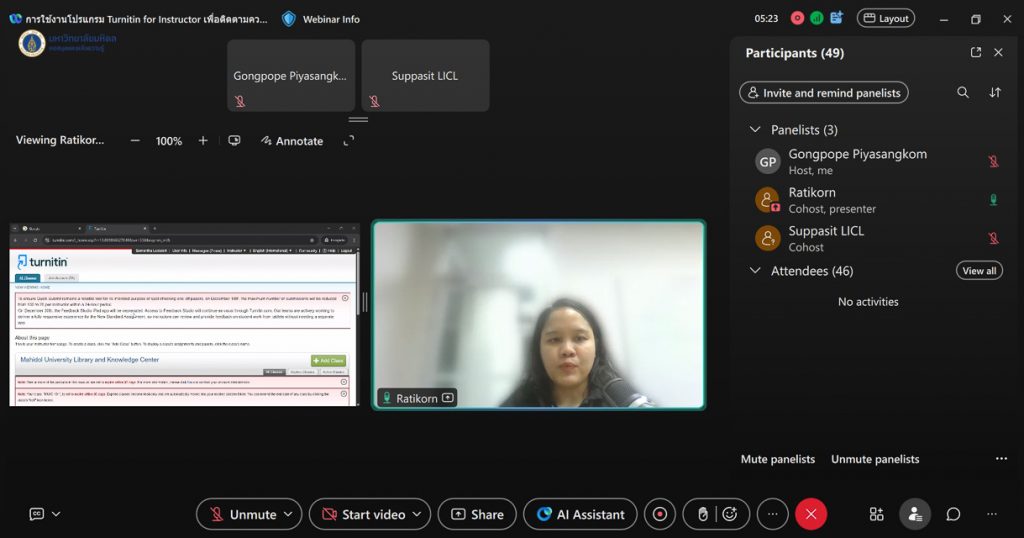Expand the Attendees section chevron

tap(755, 271)
